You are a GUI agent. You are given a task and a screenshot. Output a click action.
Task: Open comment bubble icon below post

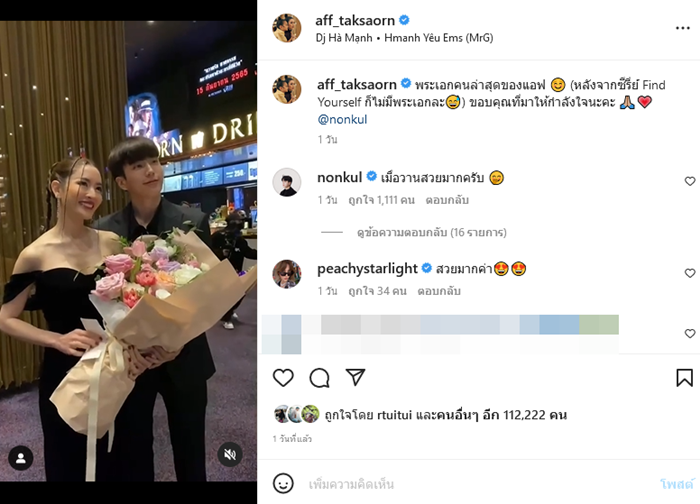pos(320,378)
